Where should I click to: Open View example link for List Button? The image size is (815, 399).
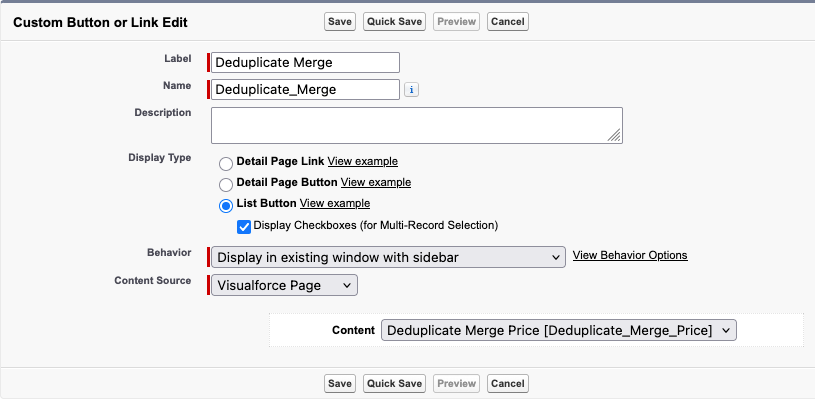tap(335, 203)
